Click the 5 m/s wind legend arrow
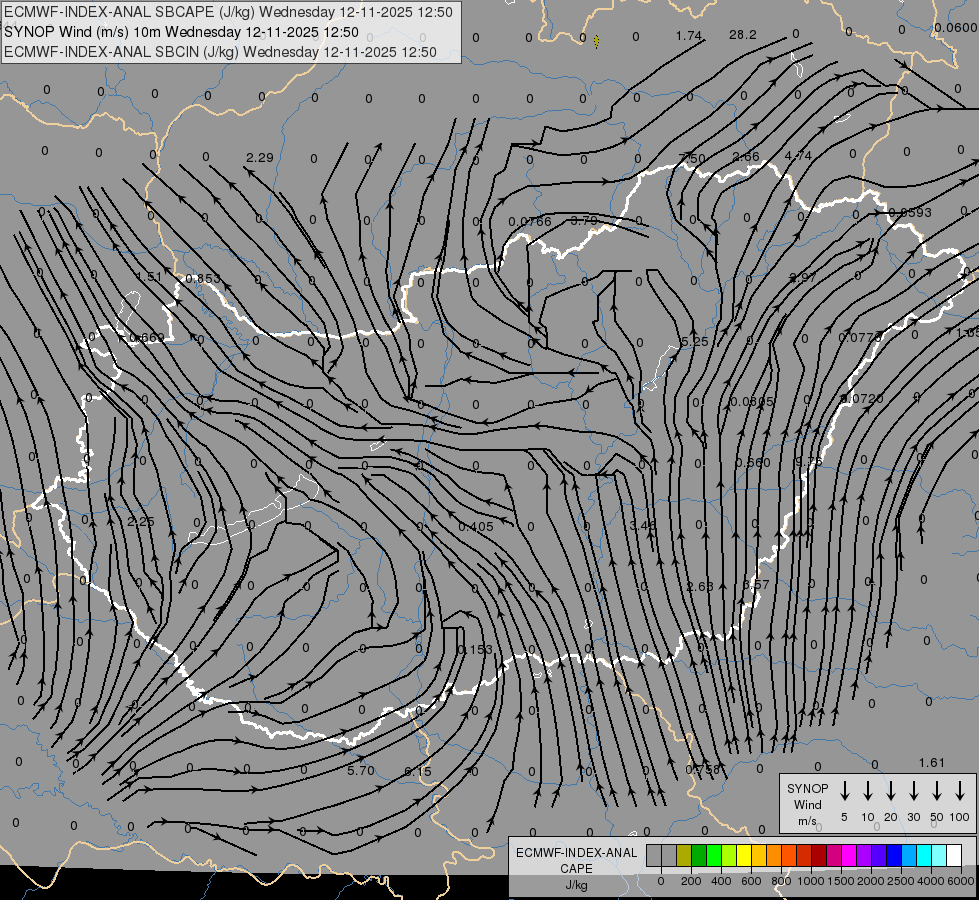The width and height of the screenshot is (979, 900). [x=844, y=791]
